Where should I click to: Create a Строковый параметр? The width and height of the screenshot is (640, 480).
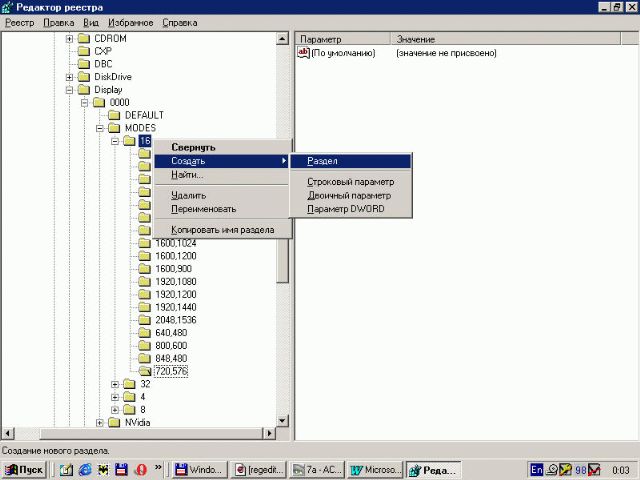pos(351,182)
